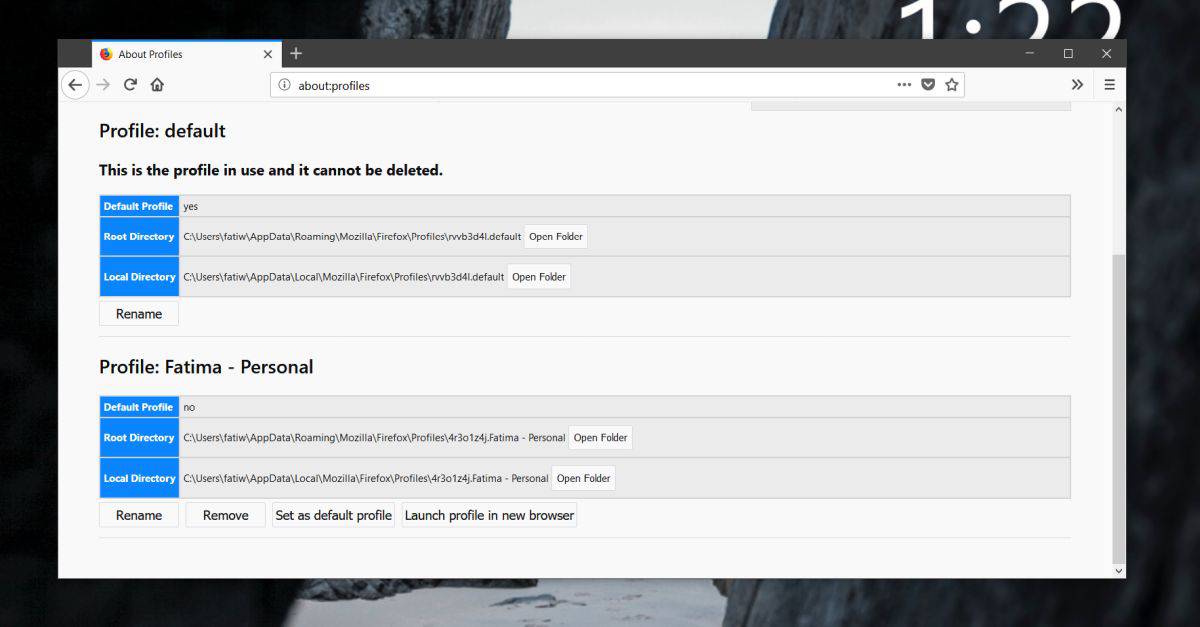Select the 'Profile: default' heading
The width and height of the screenshot is (1200, 627).
tap(162, 131)
